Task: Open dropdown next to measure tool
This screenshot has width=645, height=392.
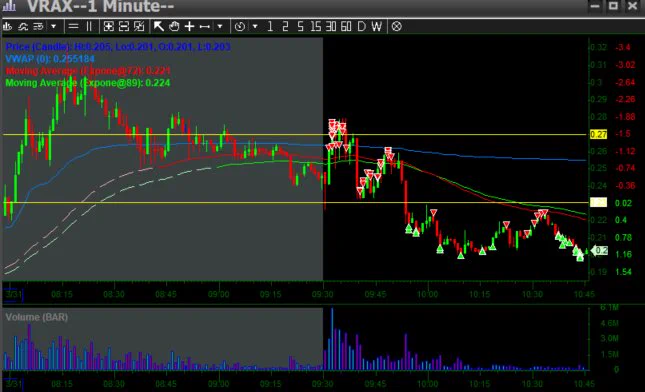Action: click(220, 27)
